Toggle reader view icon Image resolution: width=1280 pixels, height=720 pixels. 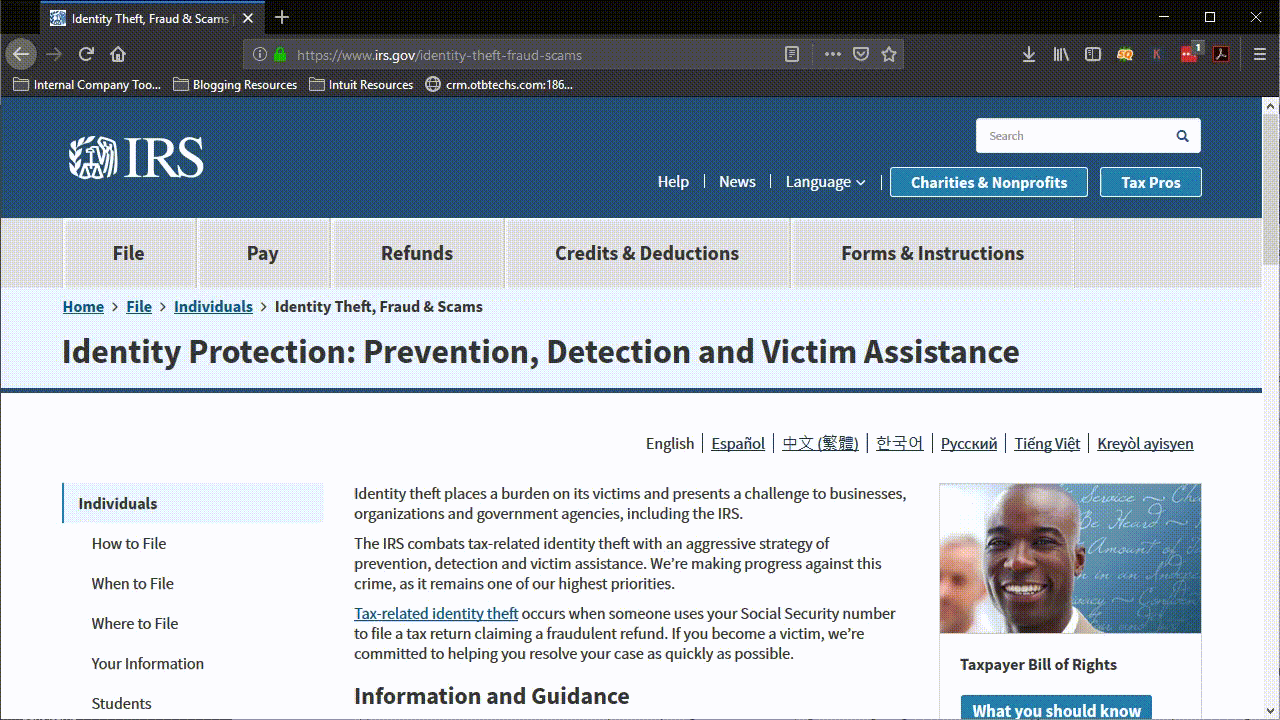tap(792, 55)
